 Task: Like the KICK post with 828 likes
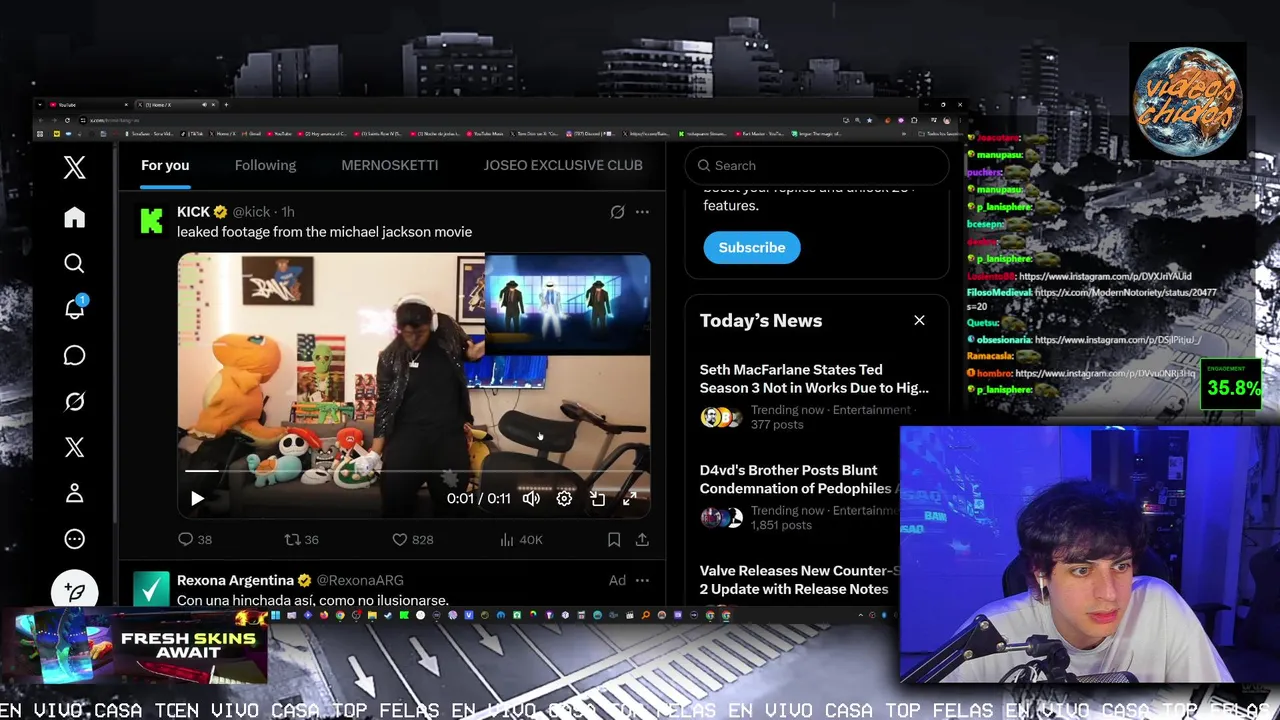point(412,539)
